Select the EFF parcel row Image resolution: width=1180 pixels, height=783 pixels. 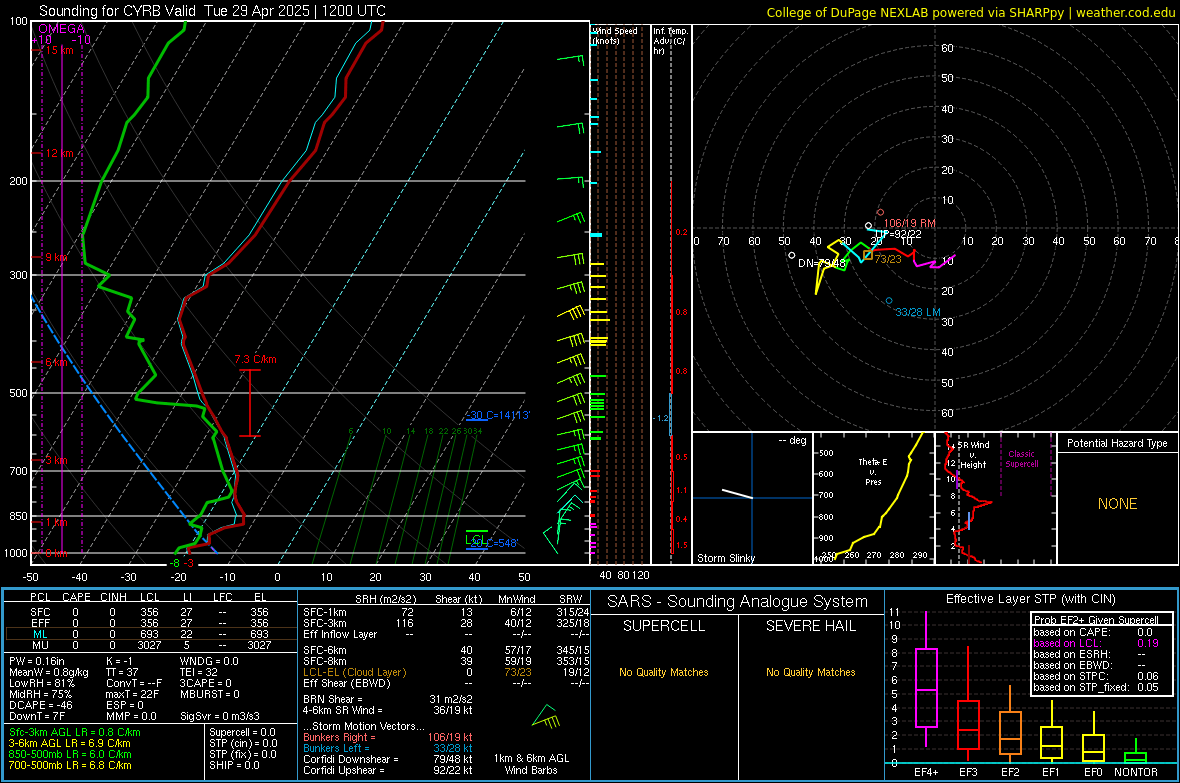click(150, 623)
